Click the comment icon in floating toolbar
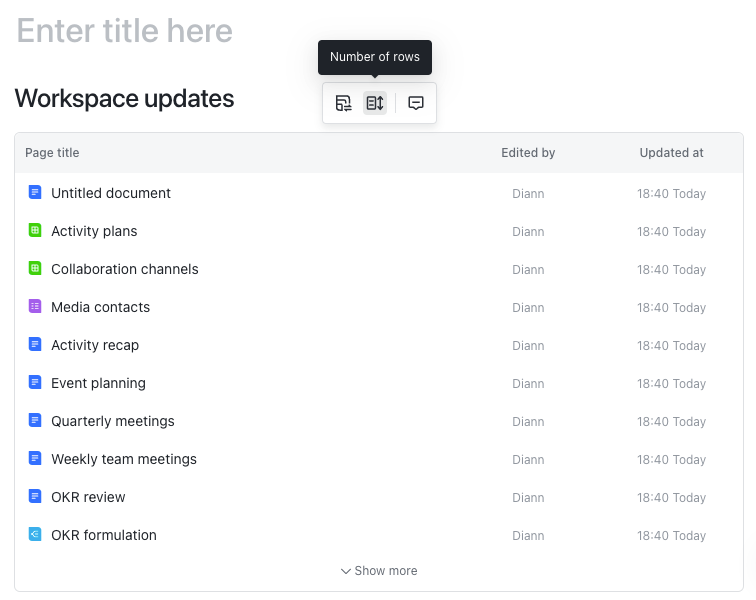The height and width of the screenshot is (600, 756). pos(416,103)
